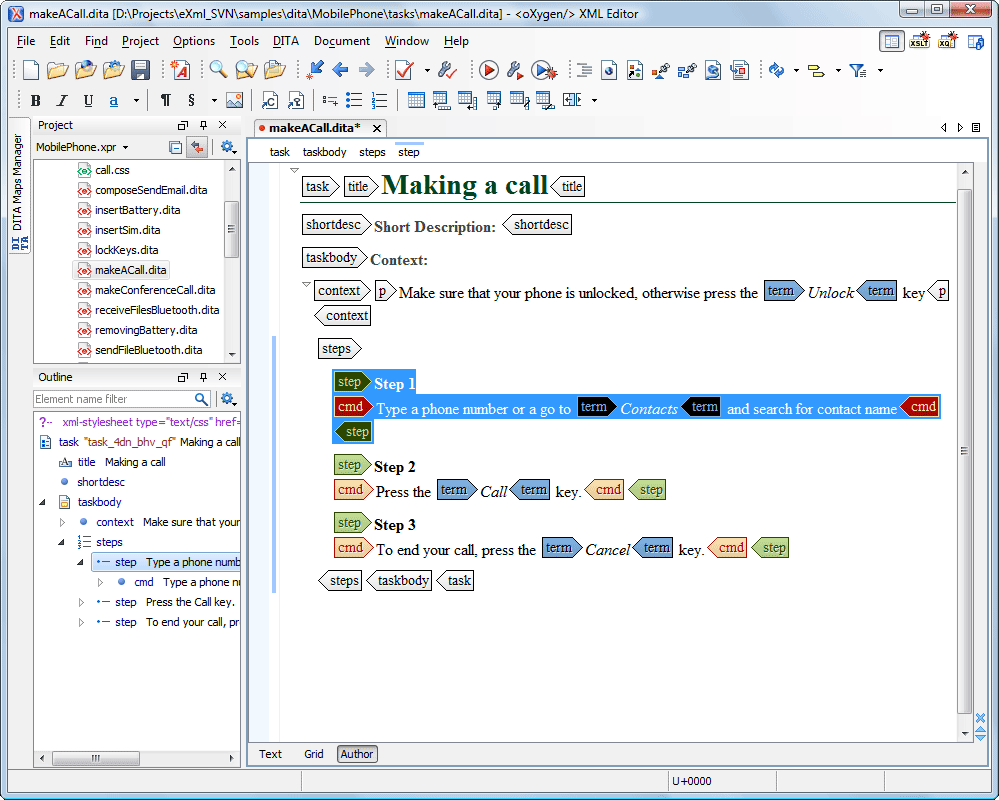999x800 pixels.
Task: Click the Format and Indent icon
Action: point(584,70)
